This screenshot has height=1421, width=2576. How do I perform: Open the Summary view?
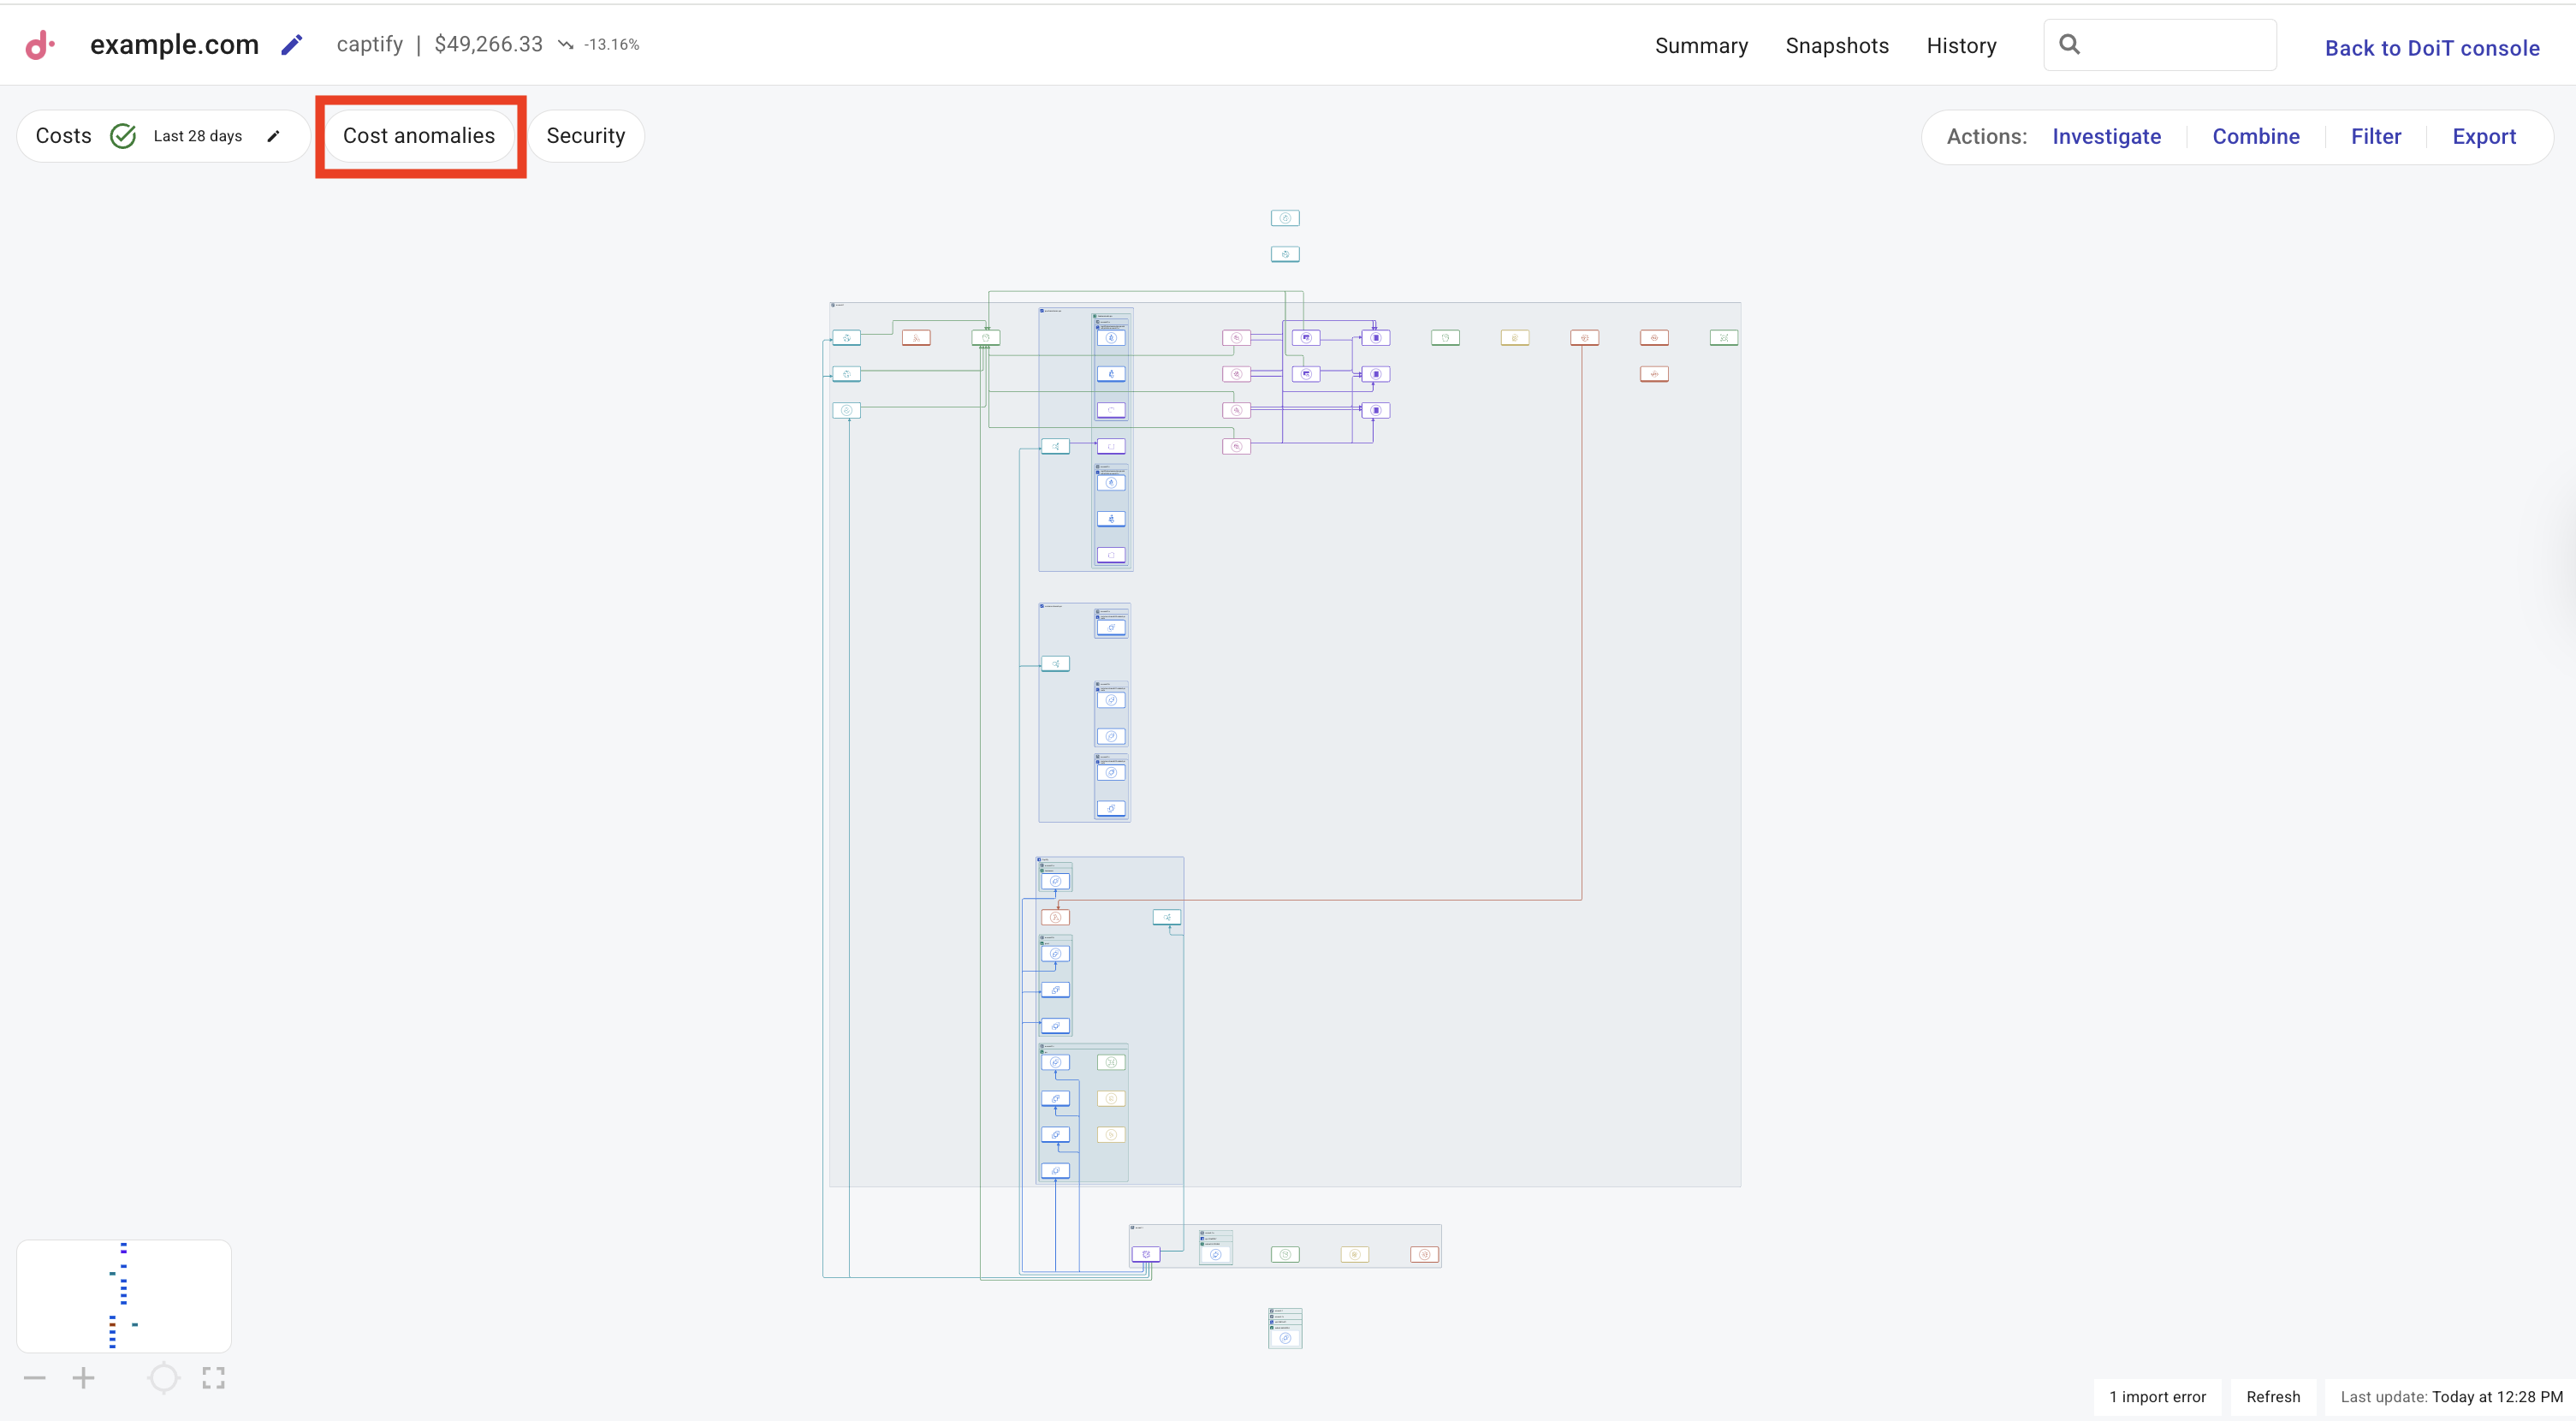[x=1701, y=45]
